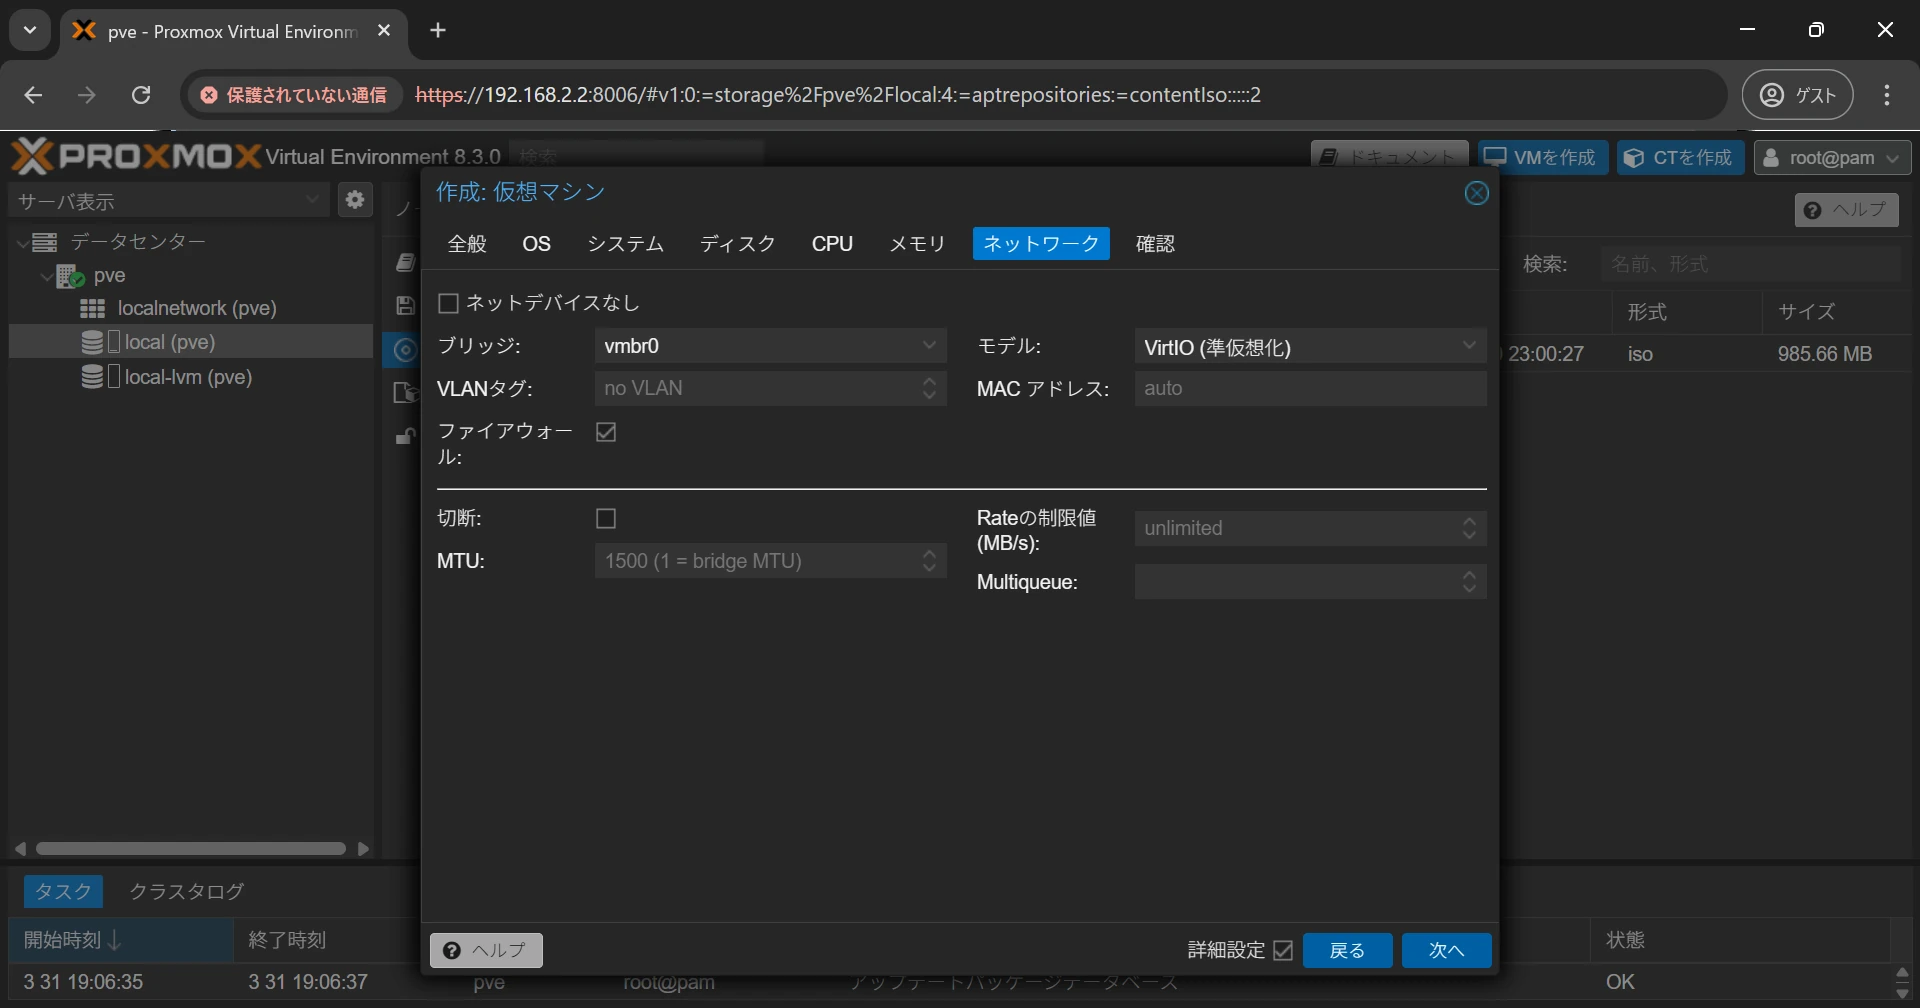The image size is (1920, 1008).
Task: Click the local-lvm (pve) storage icon
Action: tap(92, 377)
